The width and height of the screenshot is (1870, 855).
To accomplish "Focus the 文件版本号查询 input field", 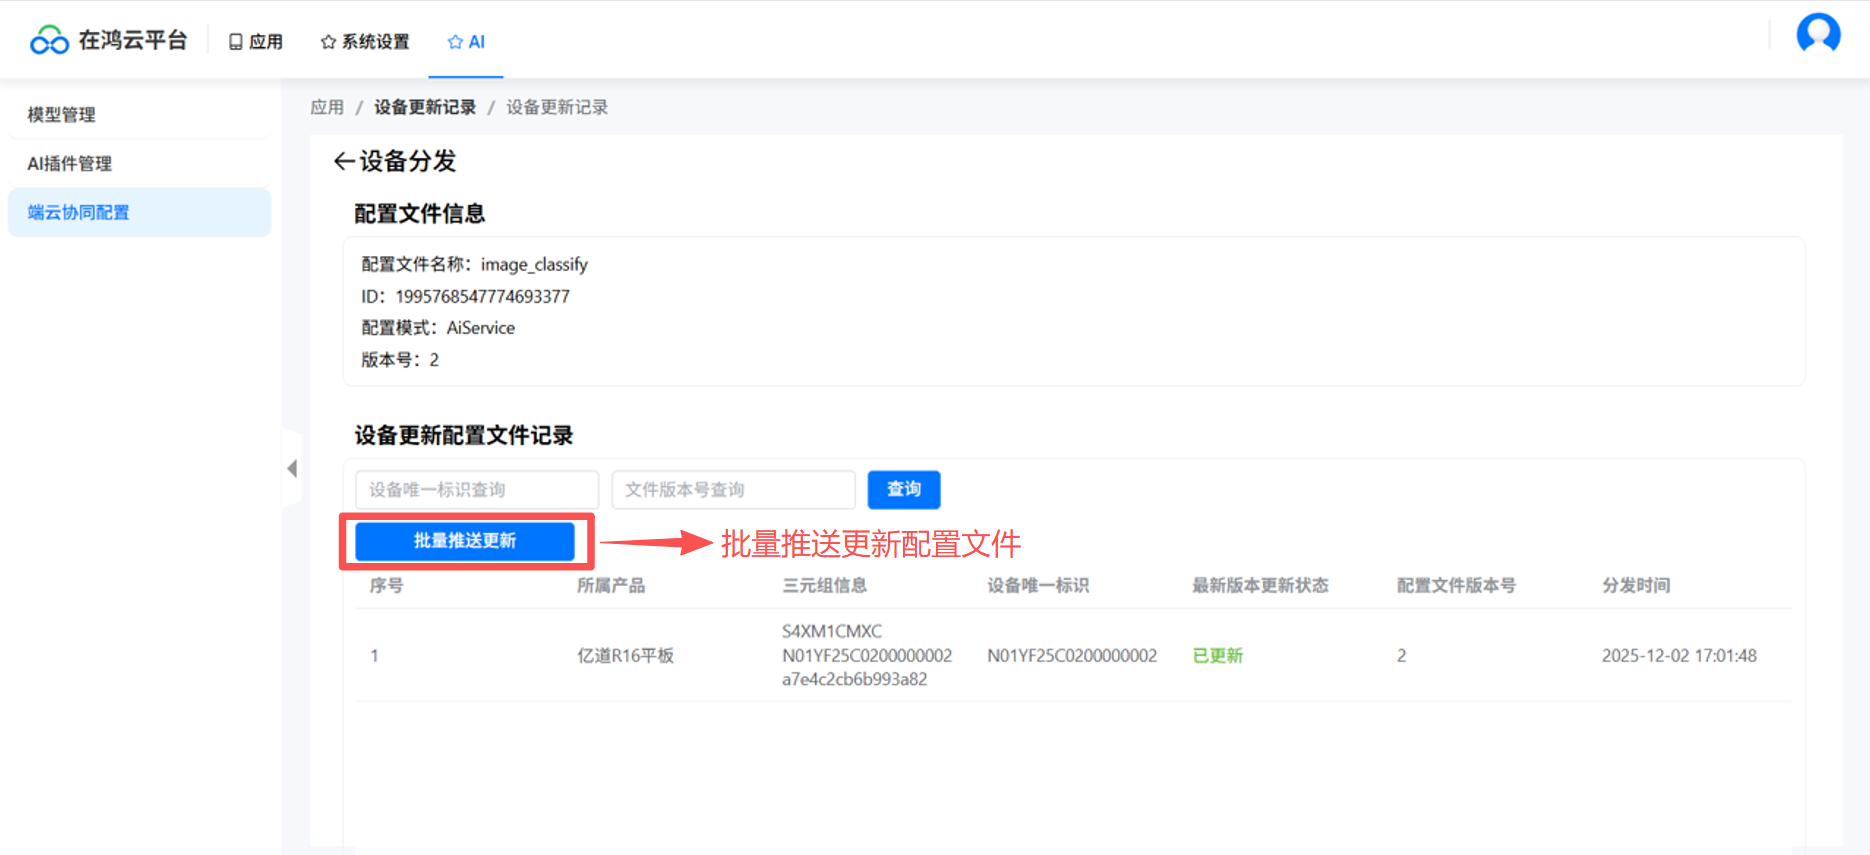I will click(x=733, y=490).
